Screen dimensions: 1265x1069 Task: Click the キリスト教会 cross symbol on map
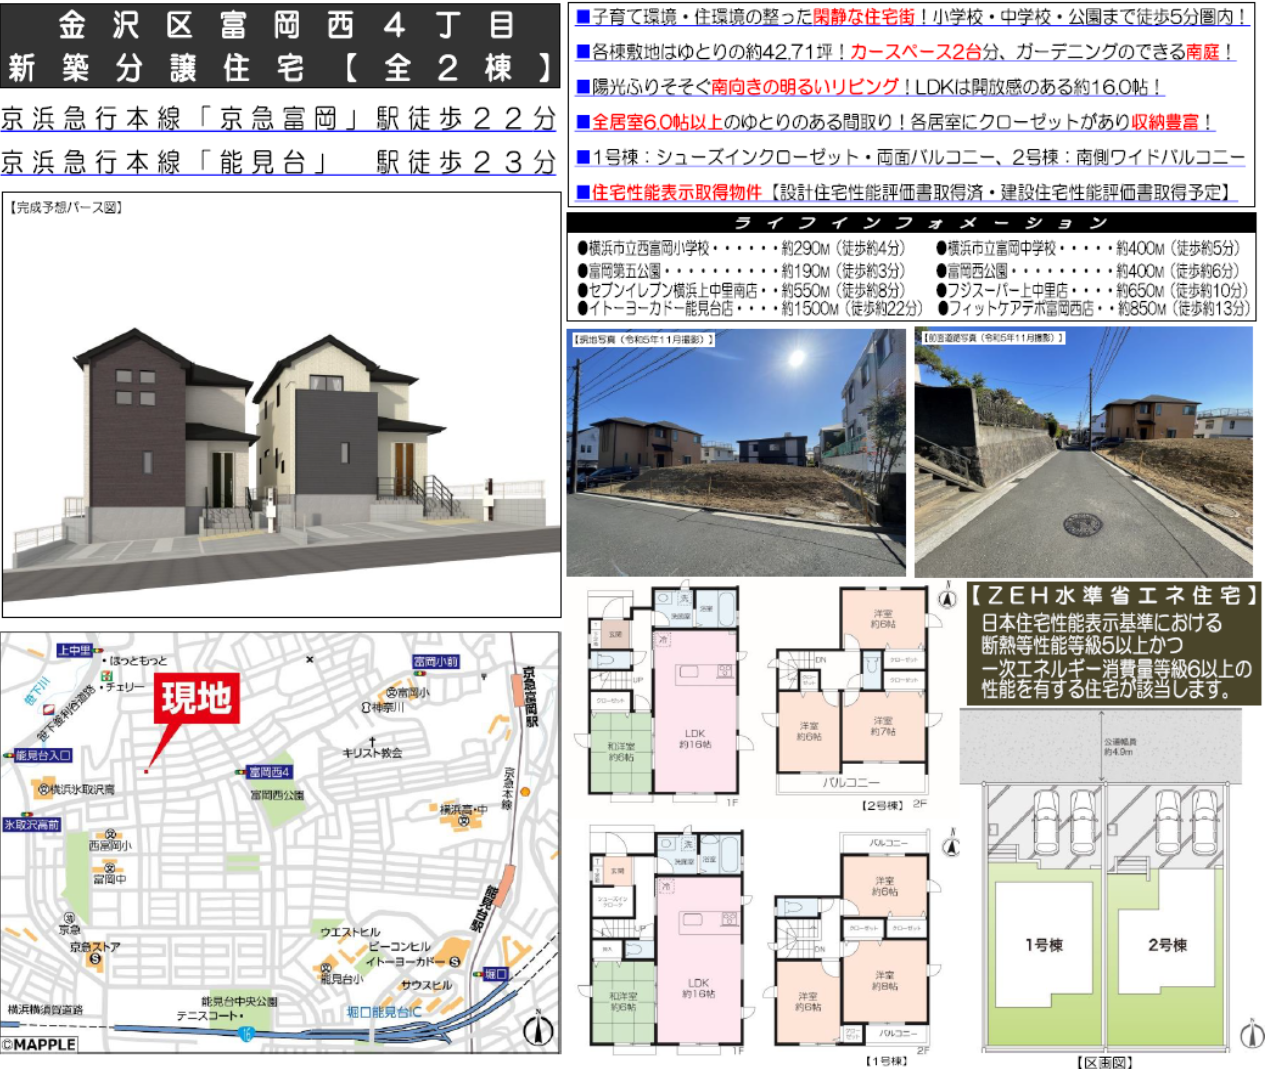click(x=372, y=740)
